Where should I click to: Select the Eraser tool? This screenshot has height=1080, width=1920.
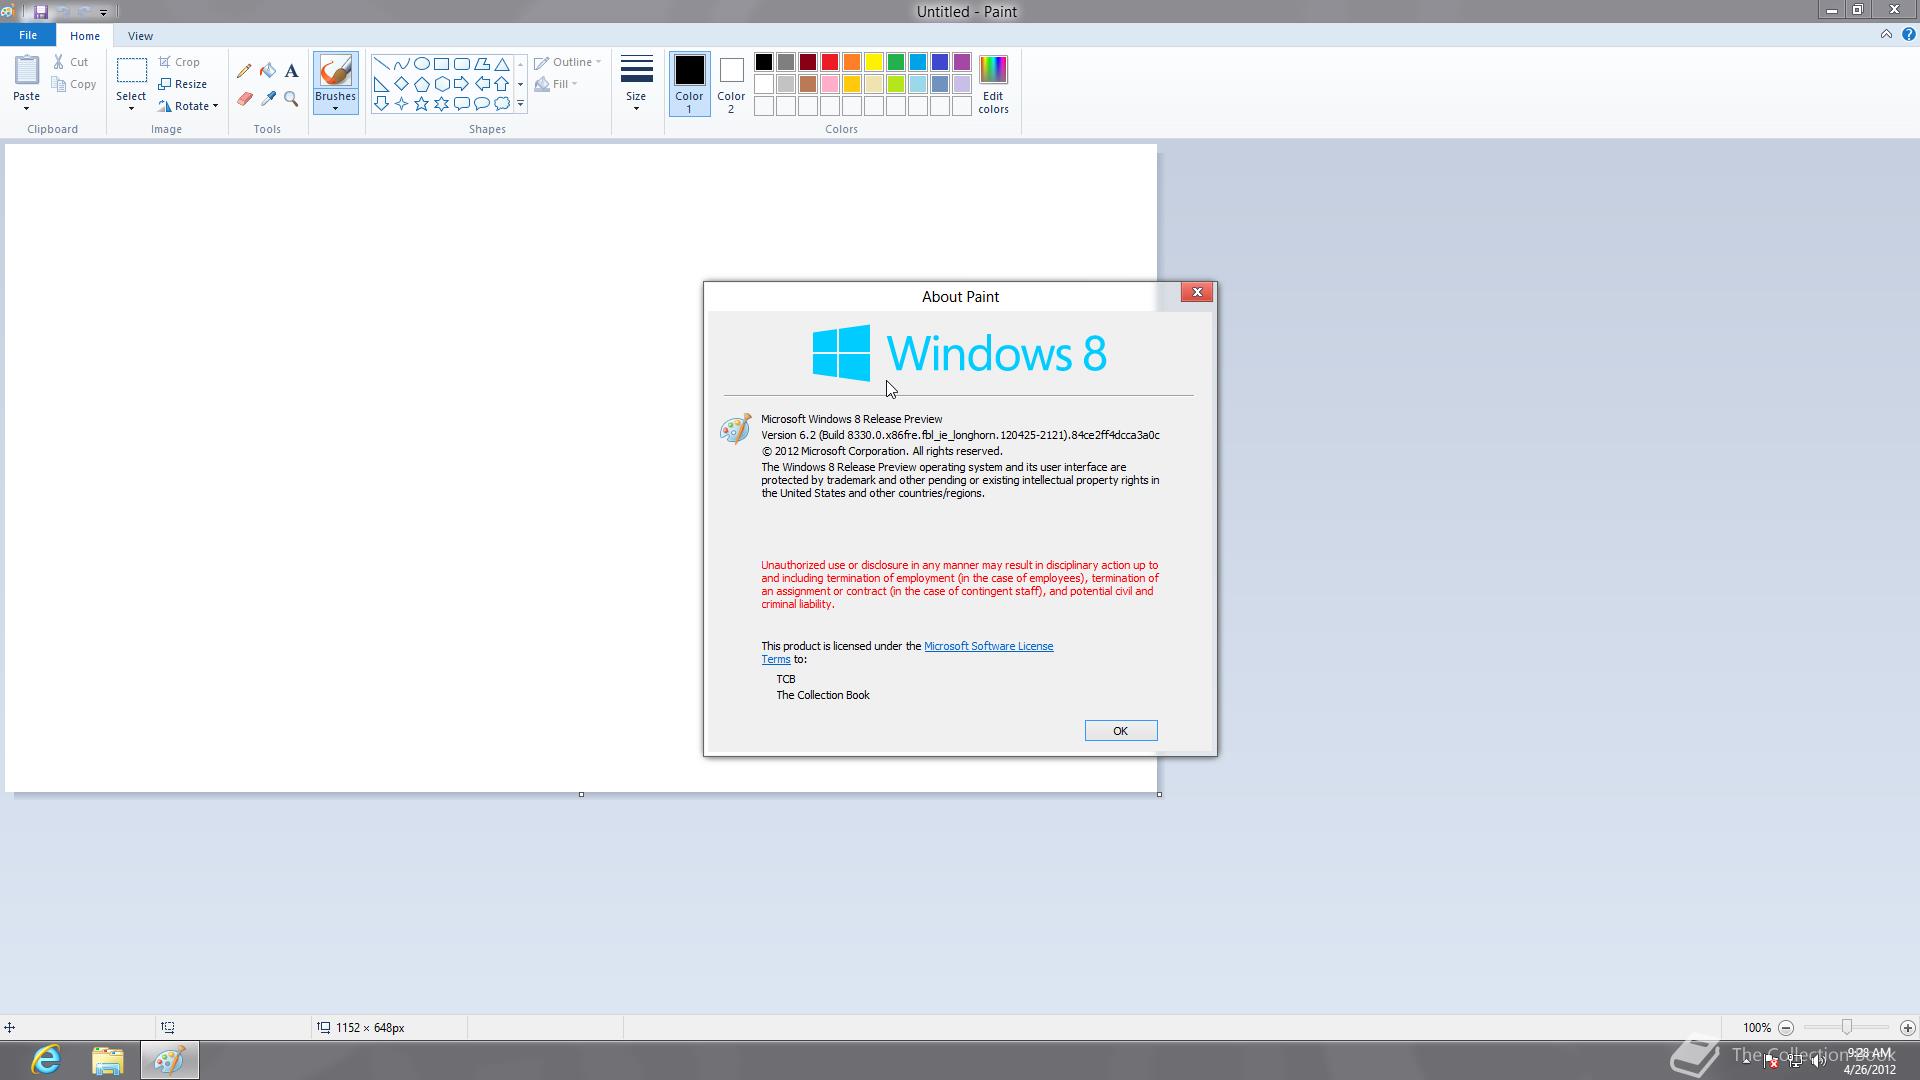tap(244, 99)
